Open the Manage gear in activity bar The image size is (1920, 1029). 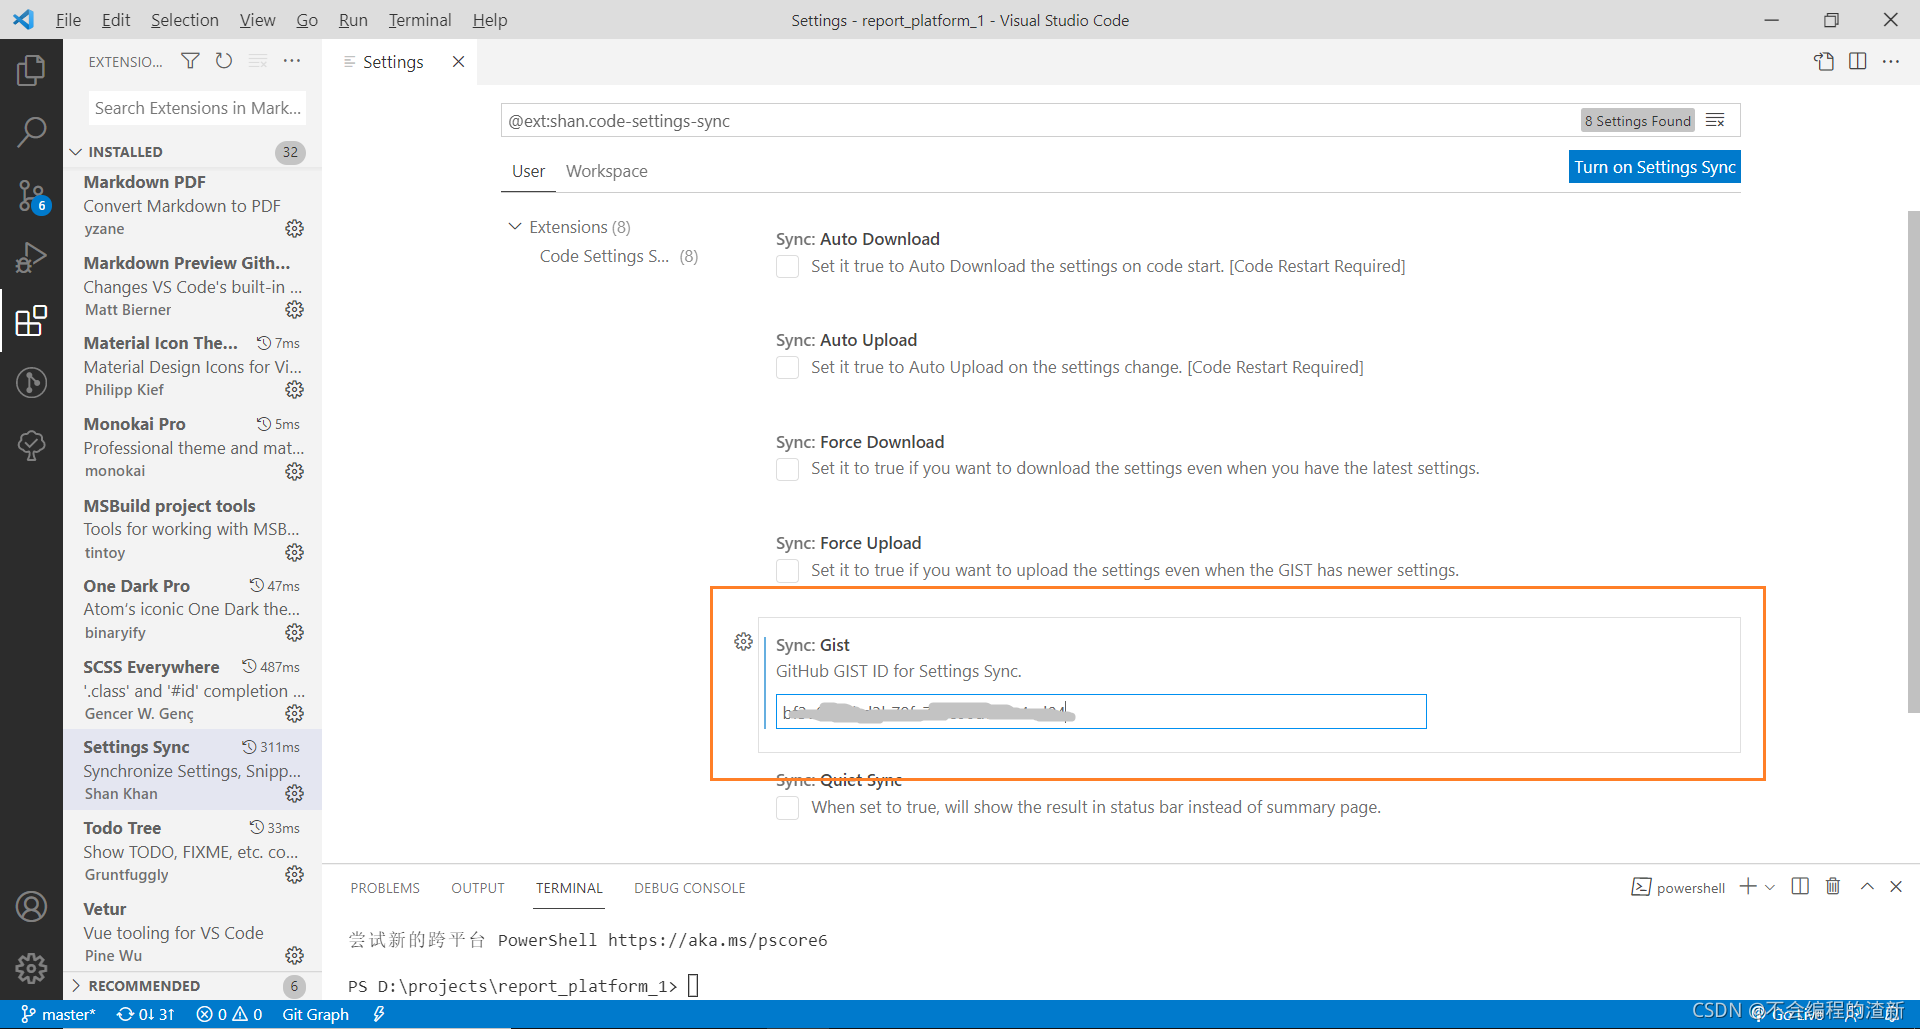coord(31,968)
